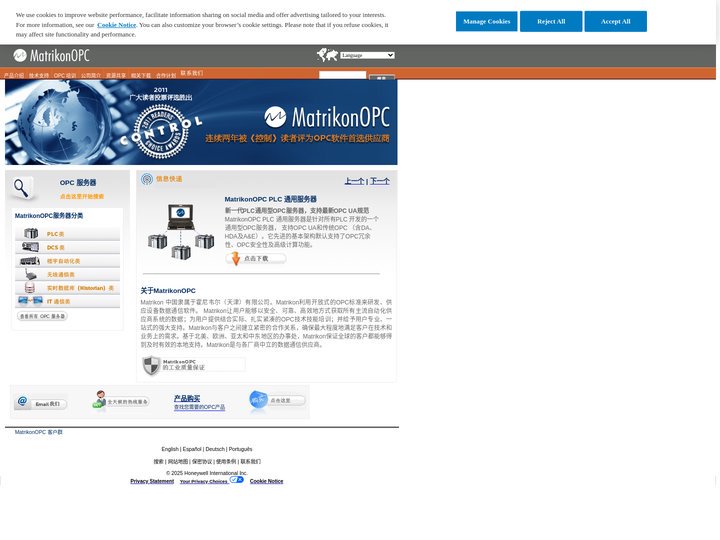
Task: Click Email 我们 button
Action: tap(42, 404)
